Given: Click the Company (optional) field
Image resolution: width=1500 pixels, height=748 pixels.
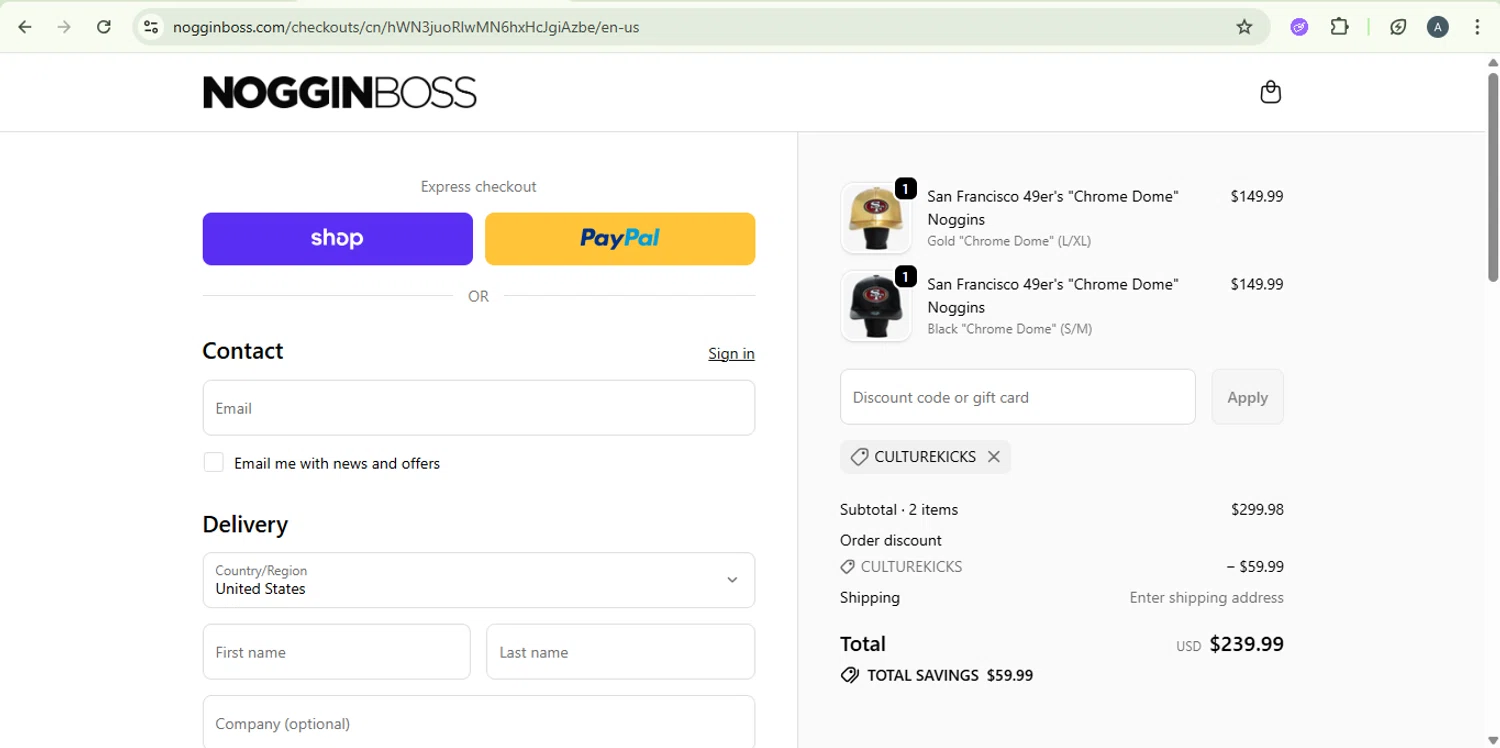Looking at the screenshot, I should pyautogui.click(x=479, y=722).
